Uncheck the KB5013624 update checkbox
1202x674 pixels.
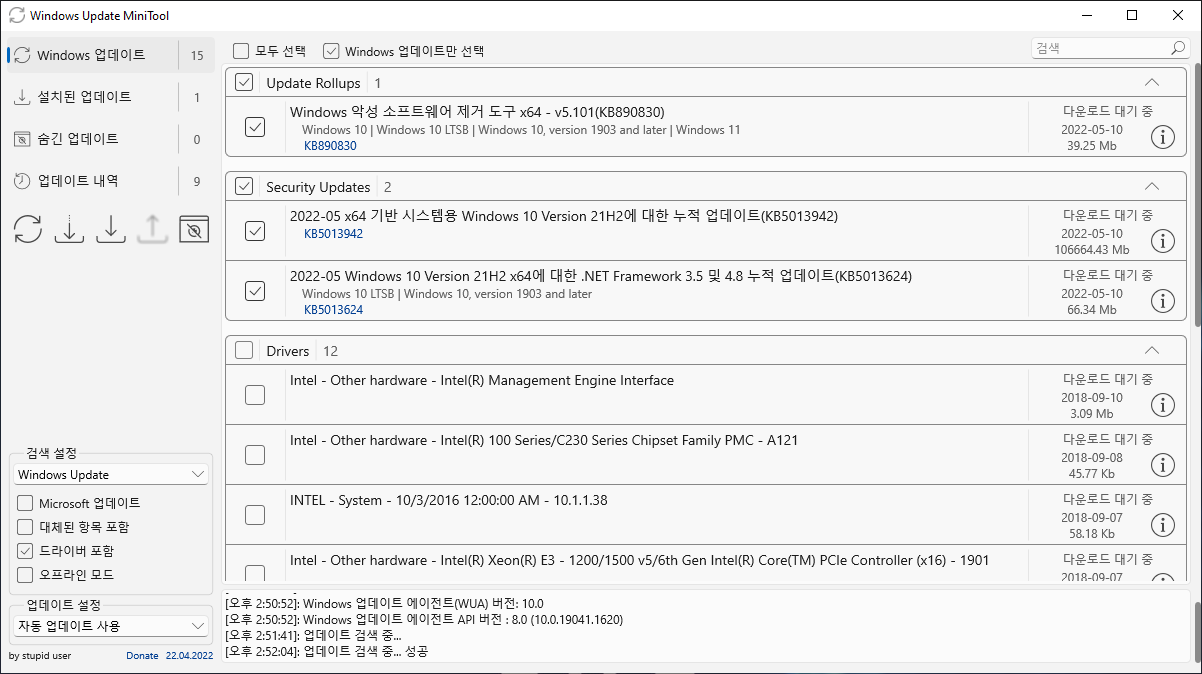point(255,291)
